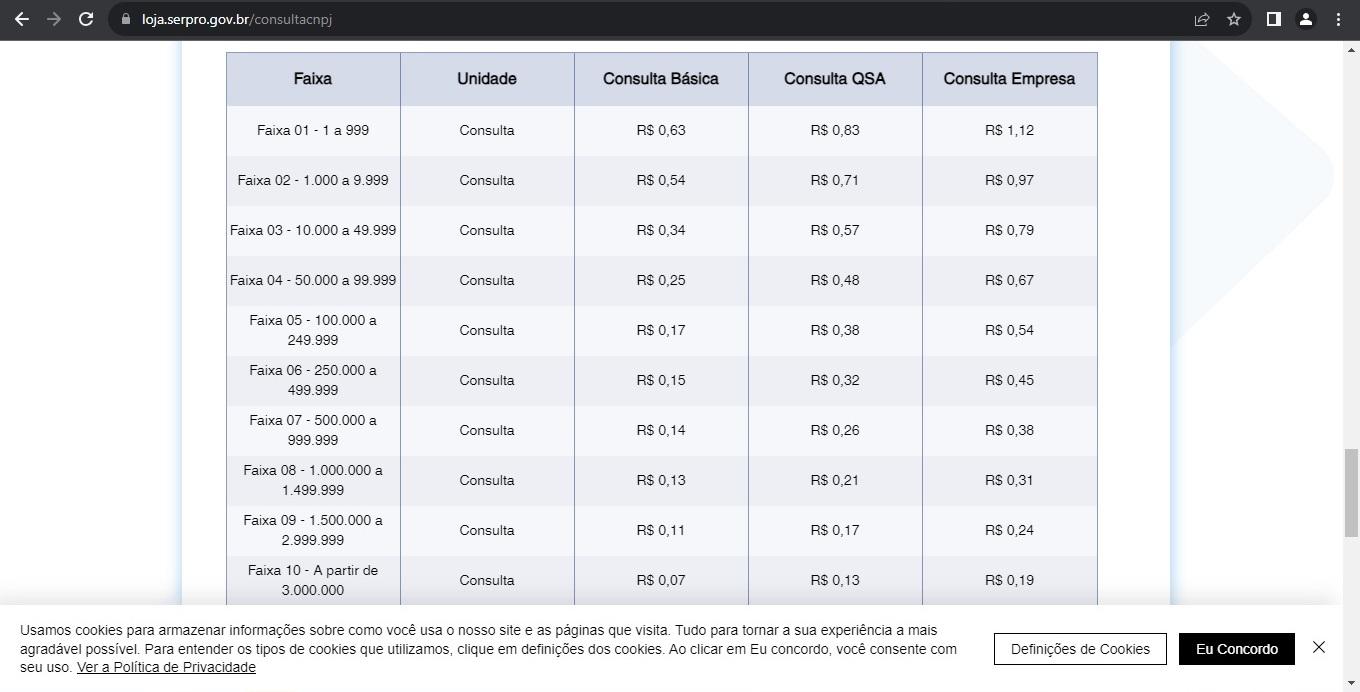The width and height of the screenshot is (1360, 692).
Task: Click the R$ 1,12 Consulta Empresa price
Action: click(x=1009, y=130)
